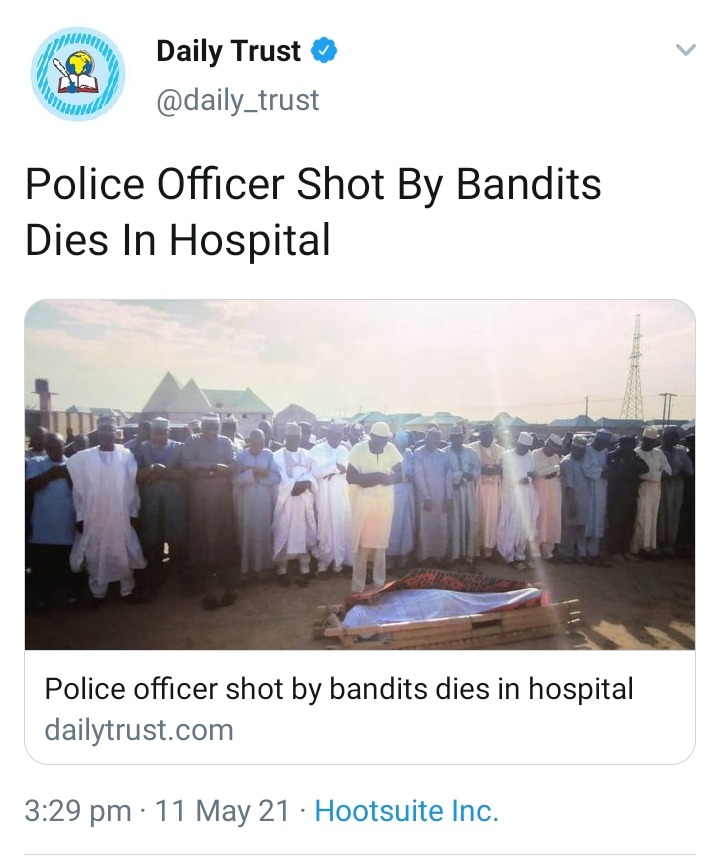Follow the dailytrust.com domain link

139,730
